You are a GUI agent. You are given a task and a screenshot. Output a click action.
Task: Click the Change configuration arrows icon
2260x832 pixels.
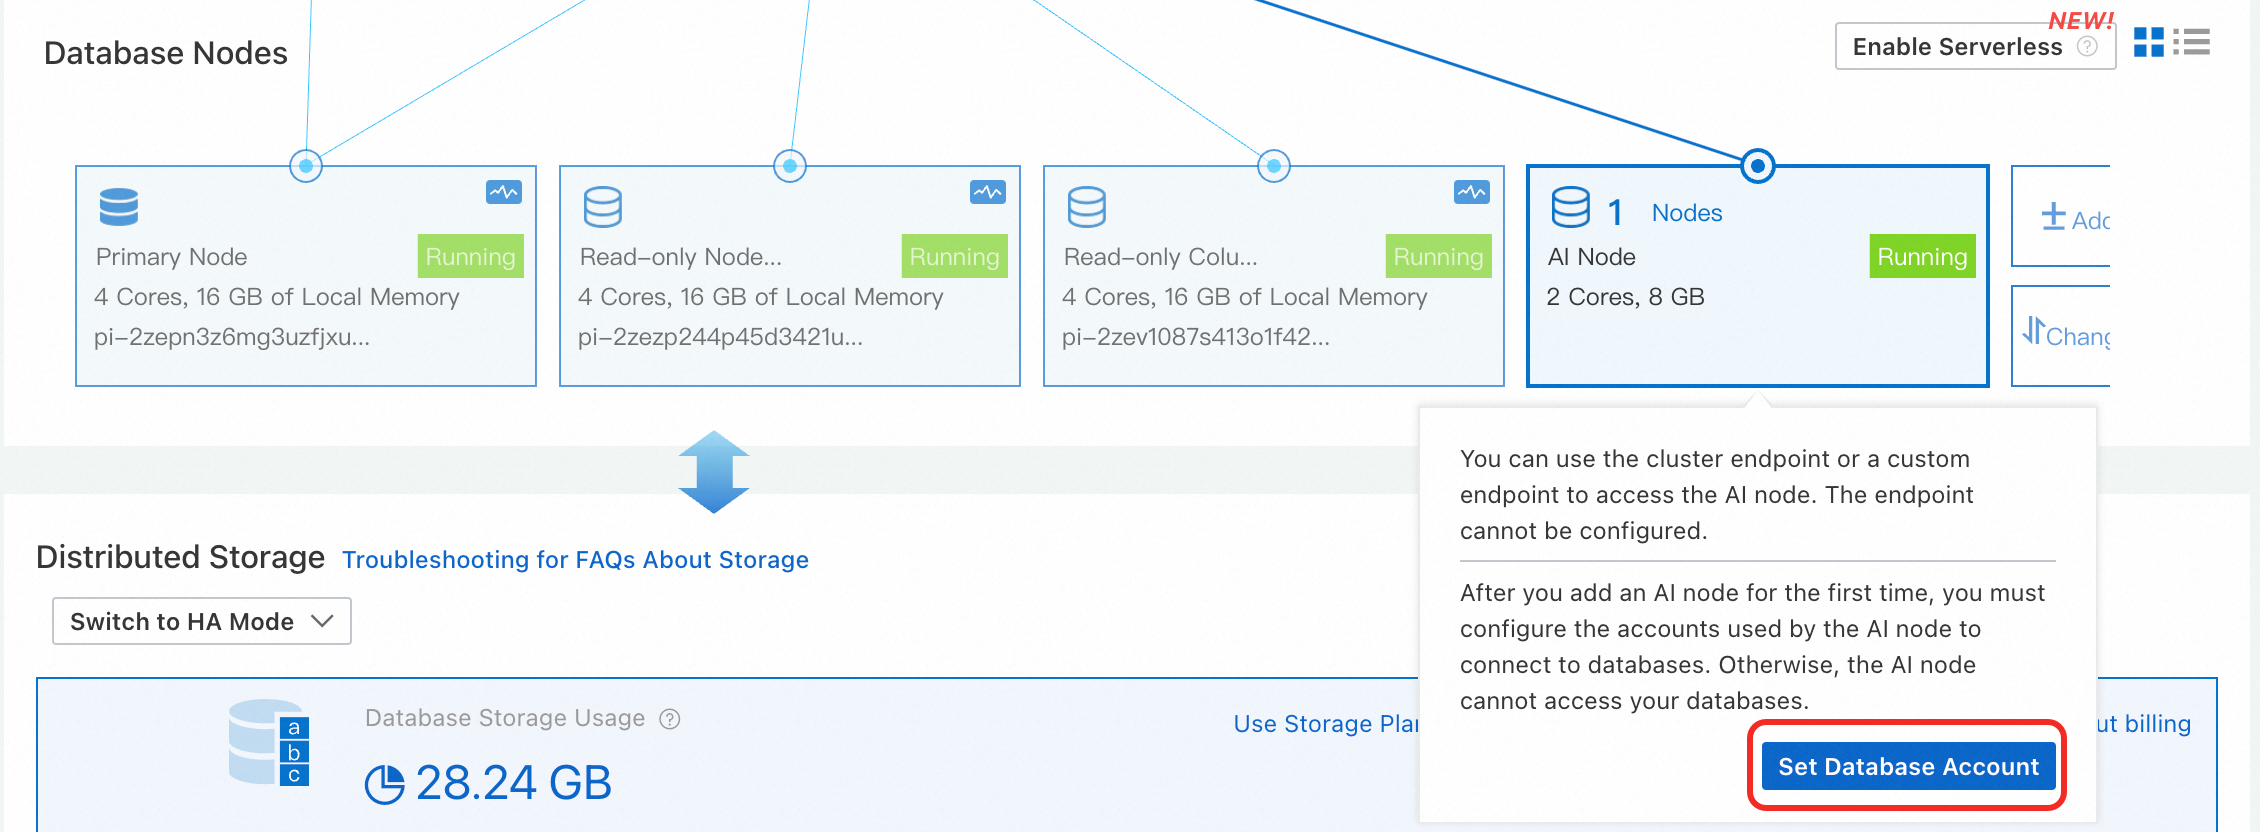pyautogui.click(x=2033, y=331)
